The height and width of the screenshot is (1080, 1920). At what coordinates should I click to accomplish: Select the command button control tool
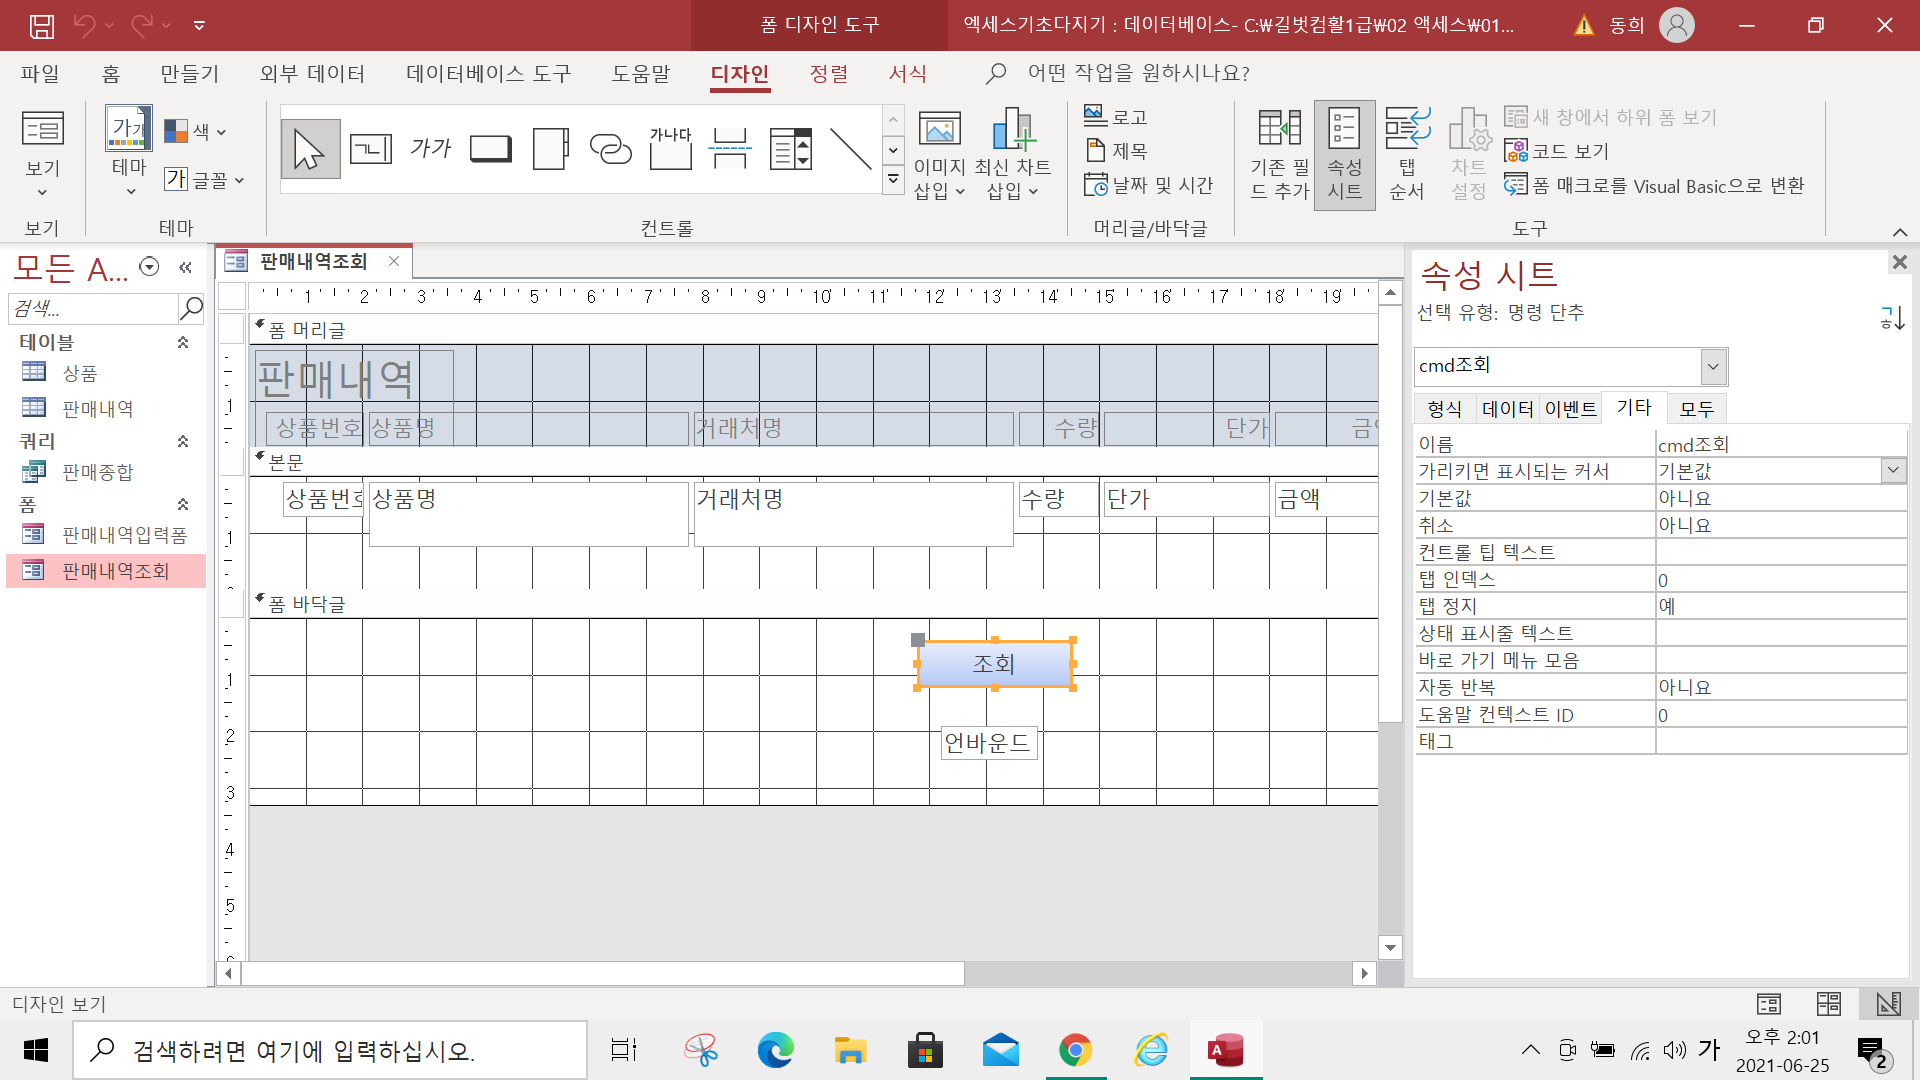[x=490, y=150]
